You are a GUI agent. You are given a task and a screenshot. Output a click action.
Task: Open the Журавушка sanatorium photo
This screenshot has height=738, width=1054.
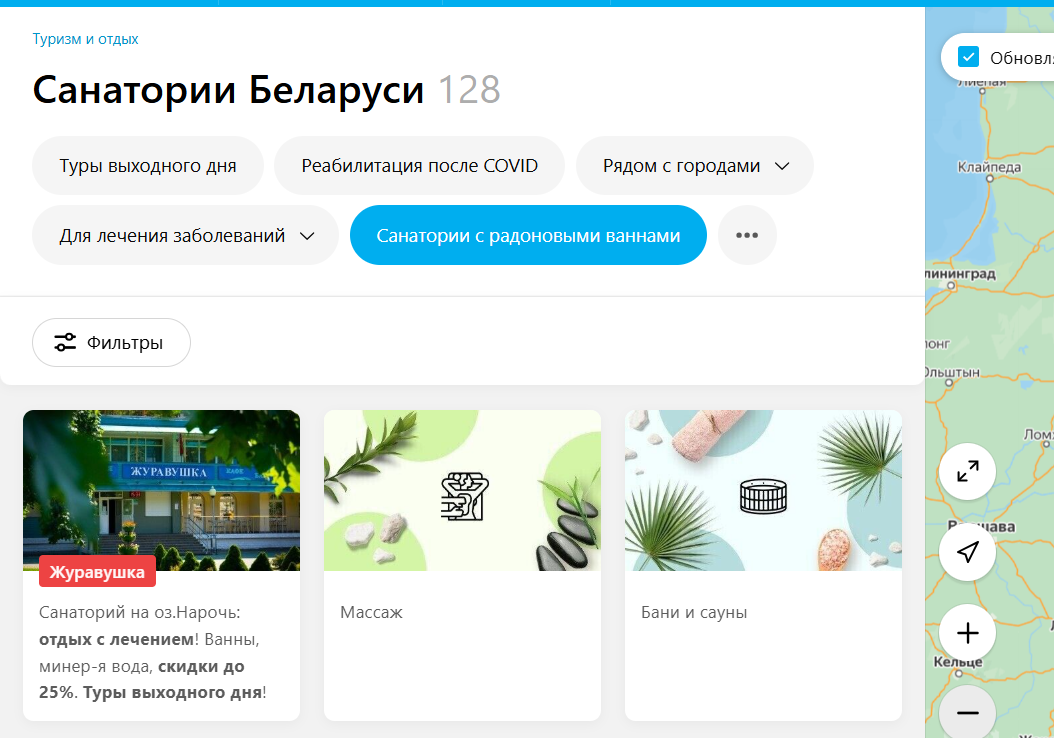pos(161,491)
